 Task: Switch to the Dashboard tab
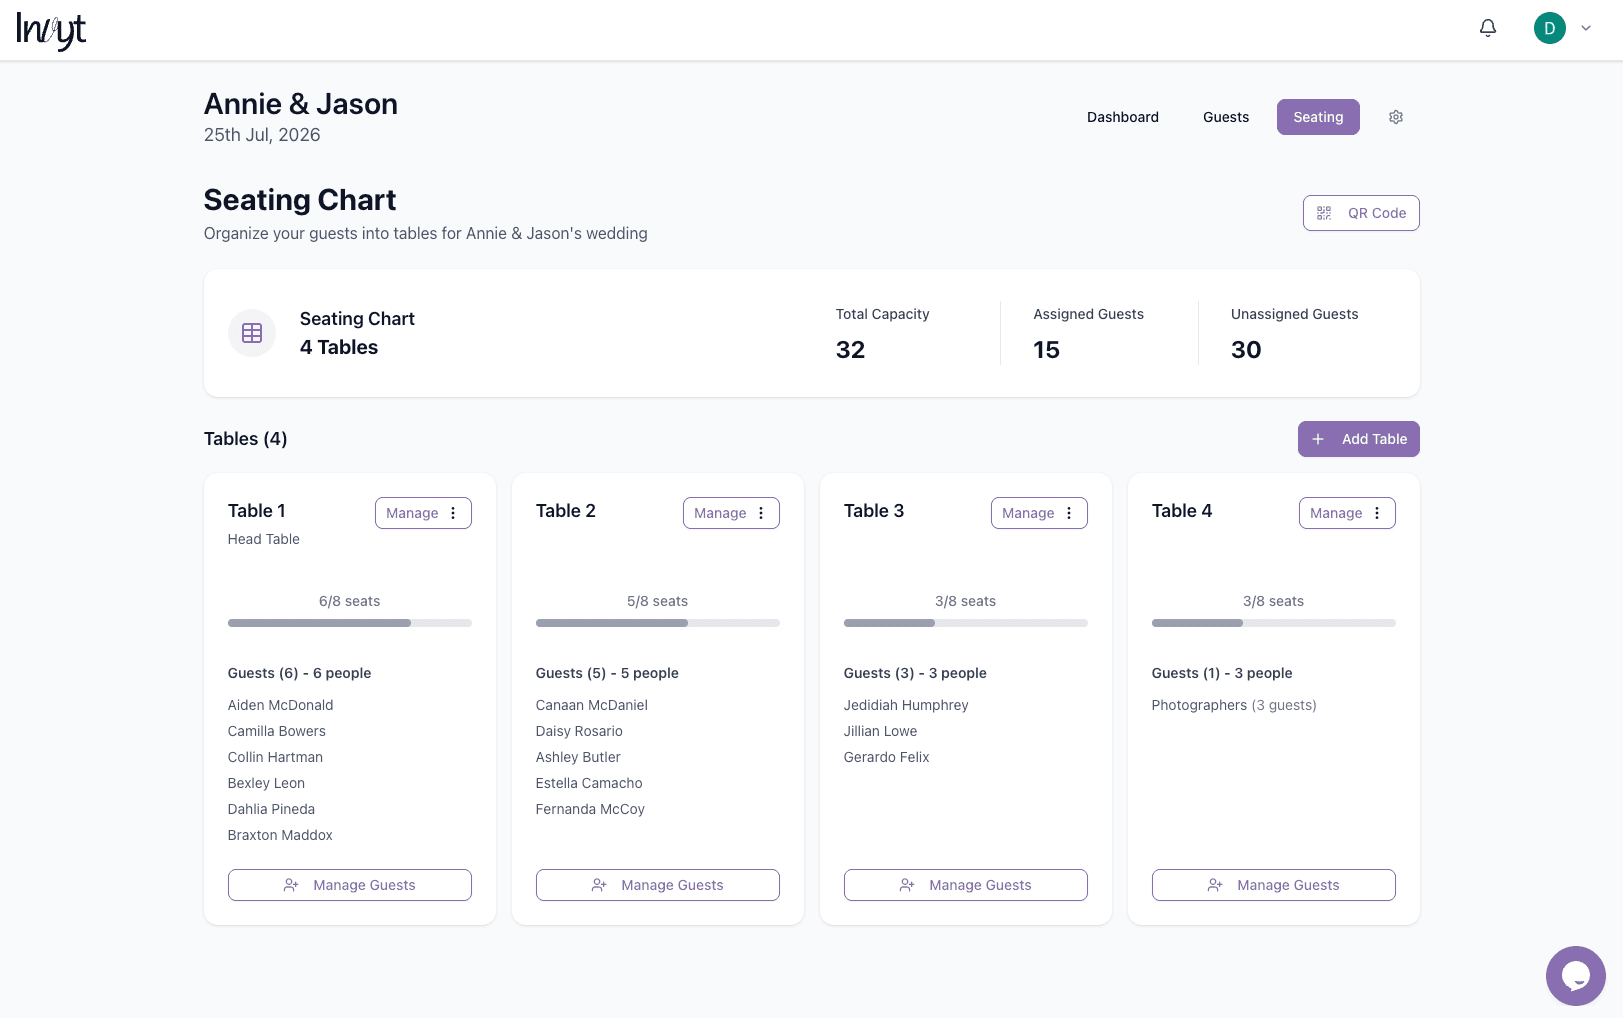(x=1122, y=117)
